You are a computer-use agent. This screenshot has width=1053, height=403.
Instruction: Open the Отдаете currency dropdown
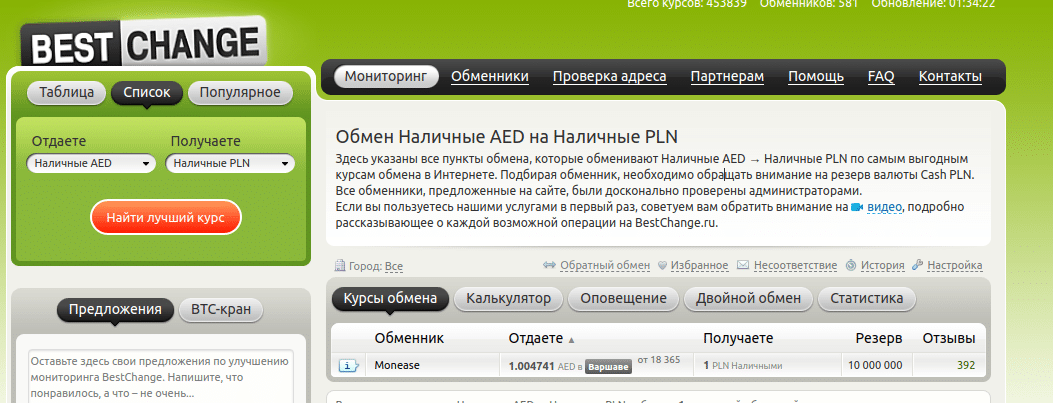pos(91,163)
